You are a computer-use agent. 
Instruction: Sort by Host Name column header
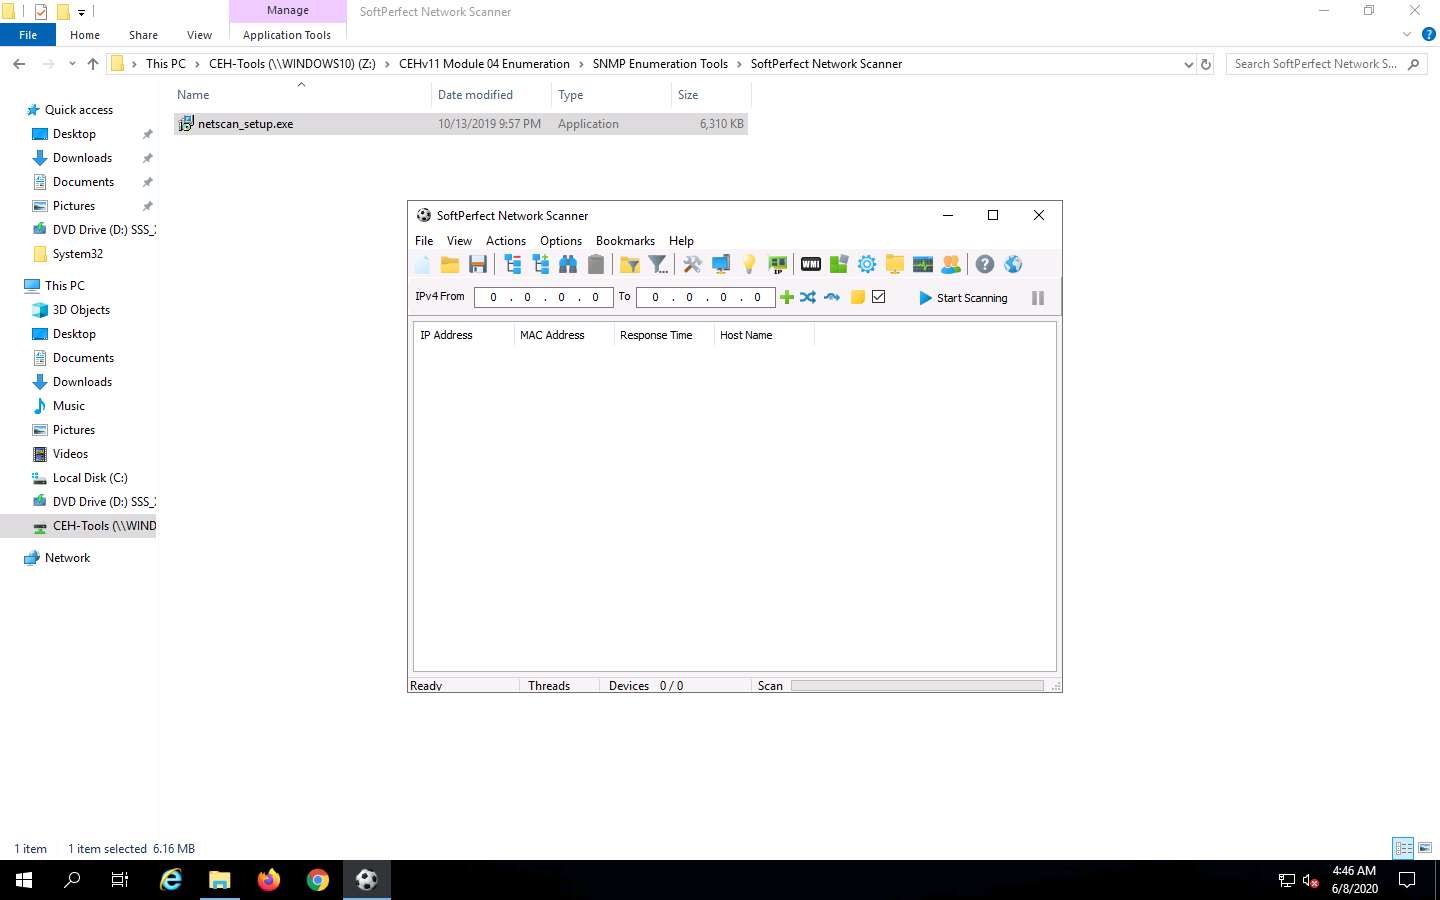pos(764,335)
